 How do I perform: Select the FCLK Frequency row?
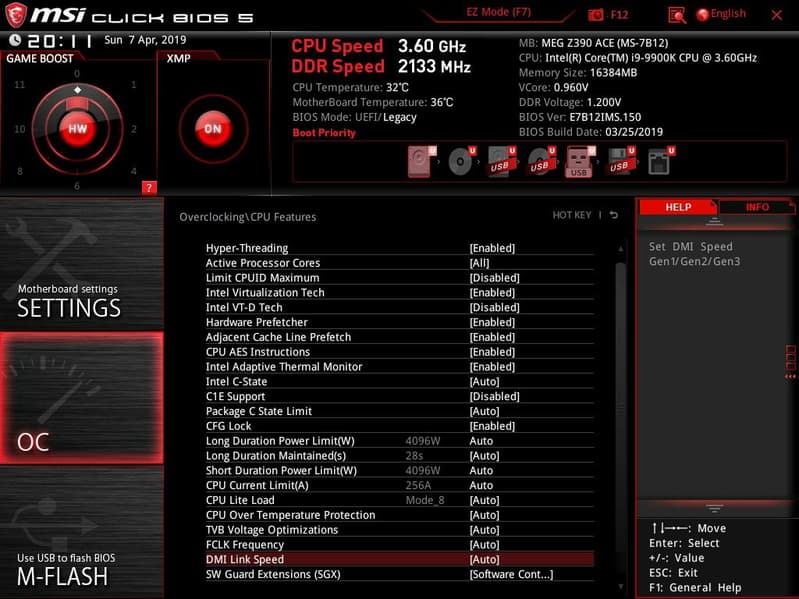[x=400, y=544]
